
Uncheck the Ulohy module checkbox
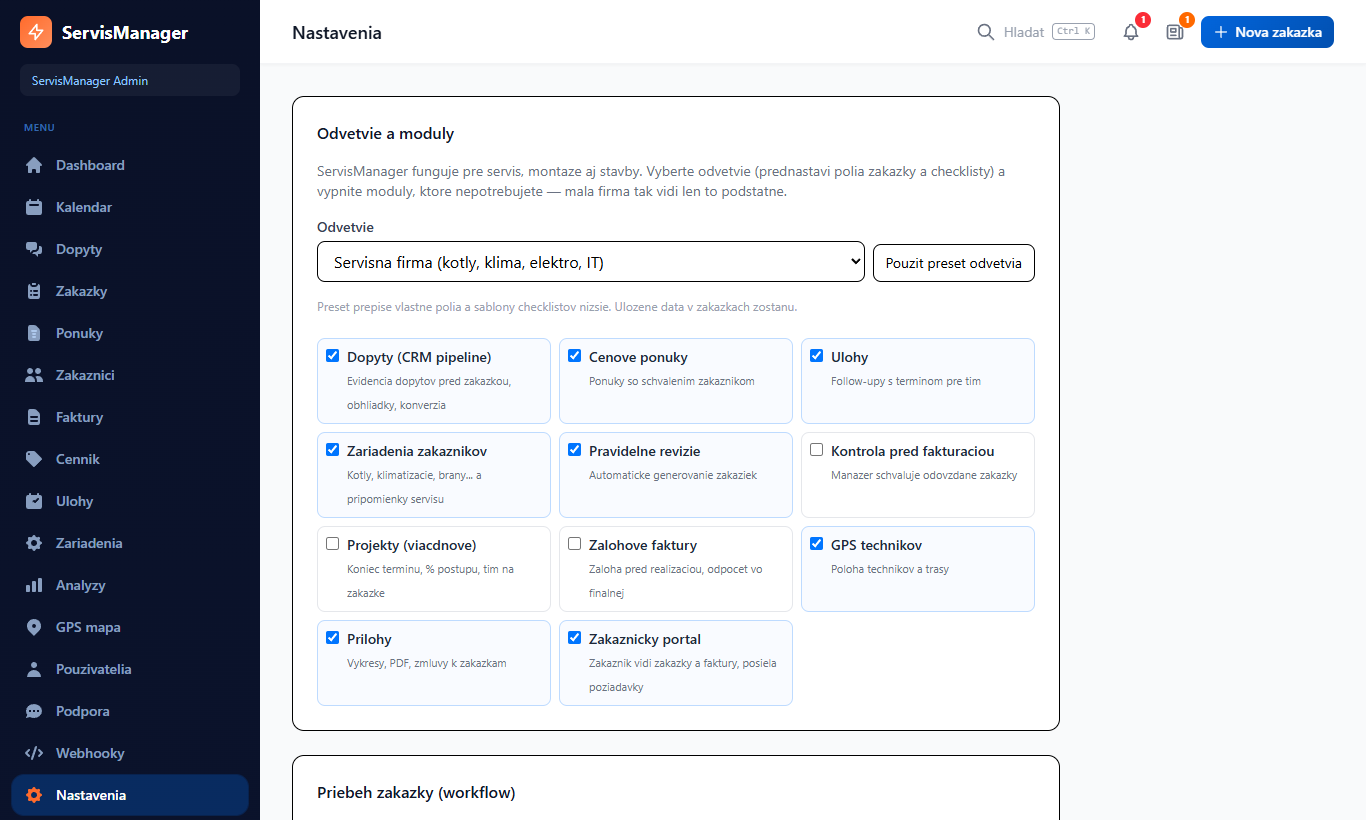pos(817,355)
